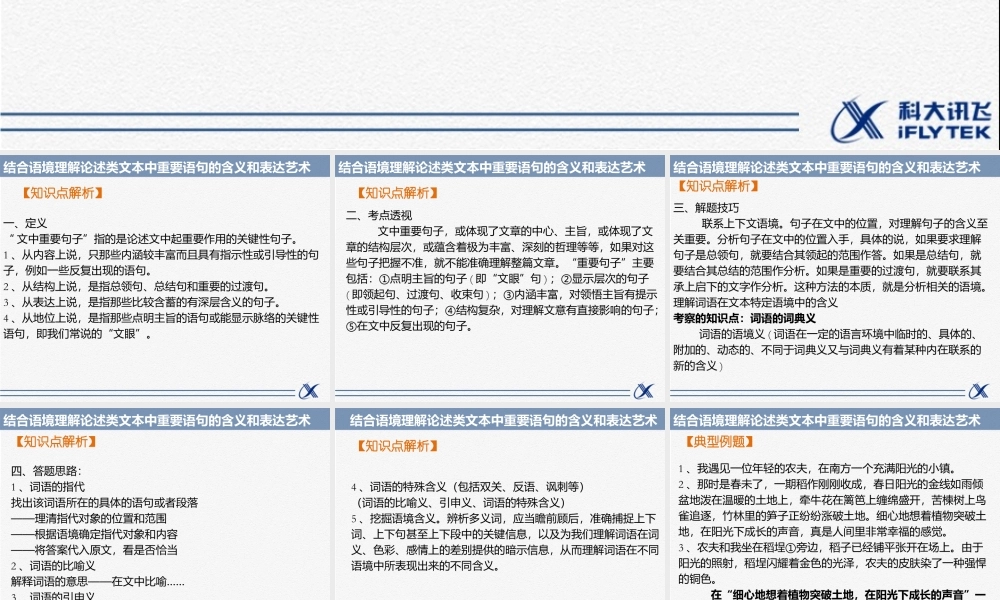1000x600 pixels.
Task: Click 【知识点解析】 label above 二、考点透视
Action: [x=397, y=193]
